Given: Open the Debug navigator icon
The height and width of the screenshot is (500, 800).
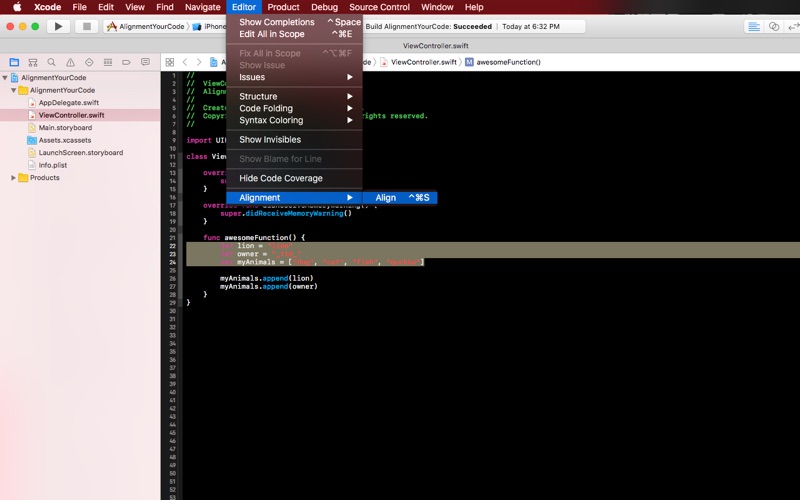Looking at the screenshot, I should (108, 62).
